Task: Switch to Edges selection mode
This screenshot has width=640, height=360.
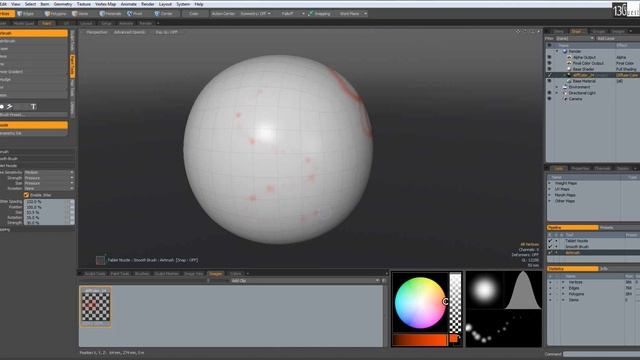Action: click(26, 13)
